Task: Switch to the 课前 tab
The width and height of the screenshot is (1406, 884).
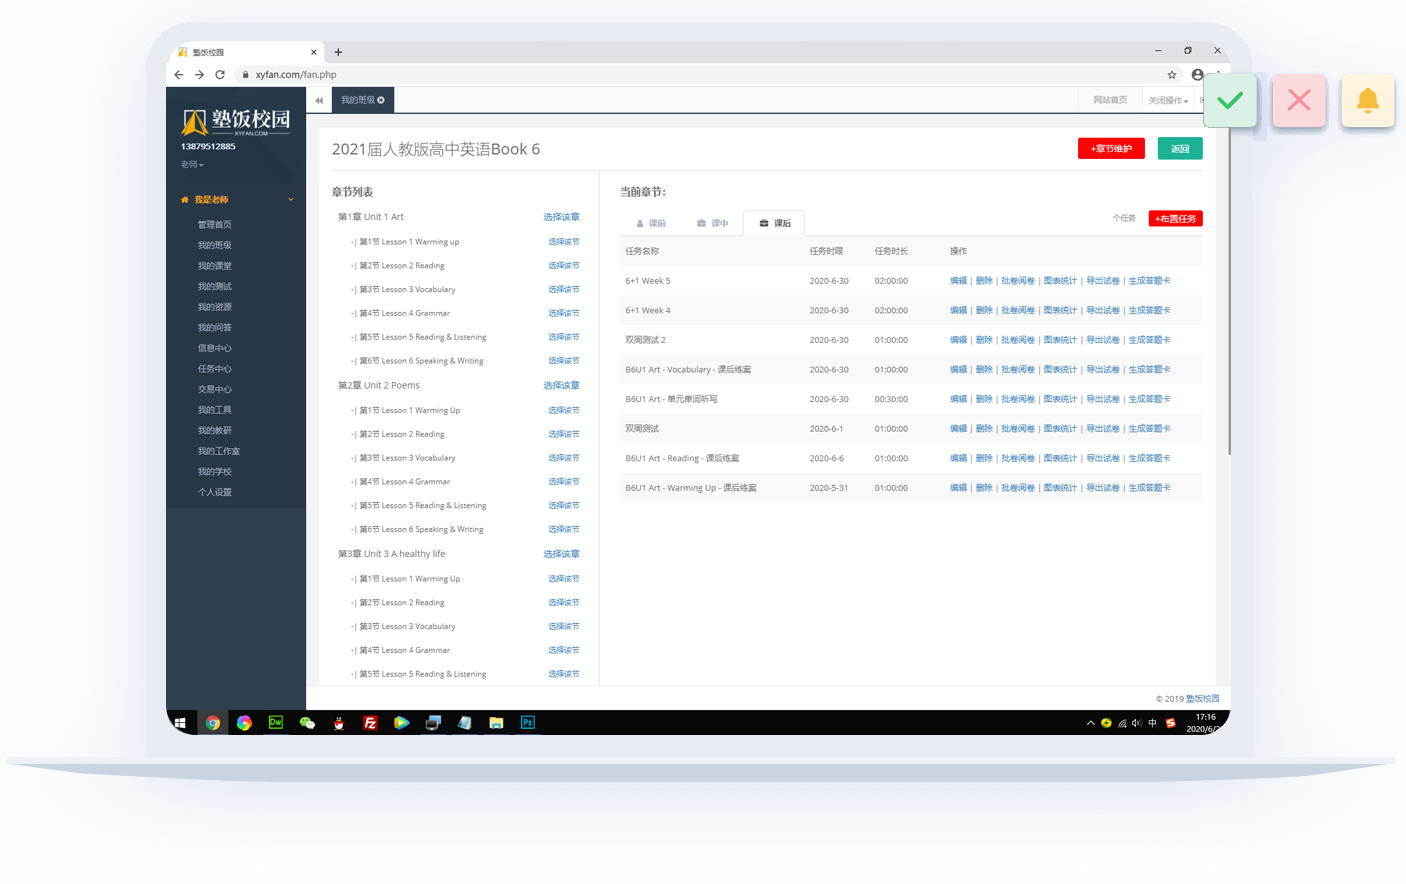Action: pos(651,223)
